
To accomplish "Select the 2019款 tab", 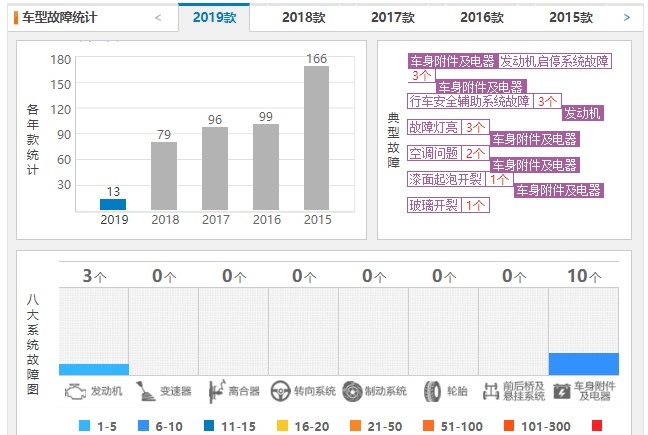I will 214,17.
